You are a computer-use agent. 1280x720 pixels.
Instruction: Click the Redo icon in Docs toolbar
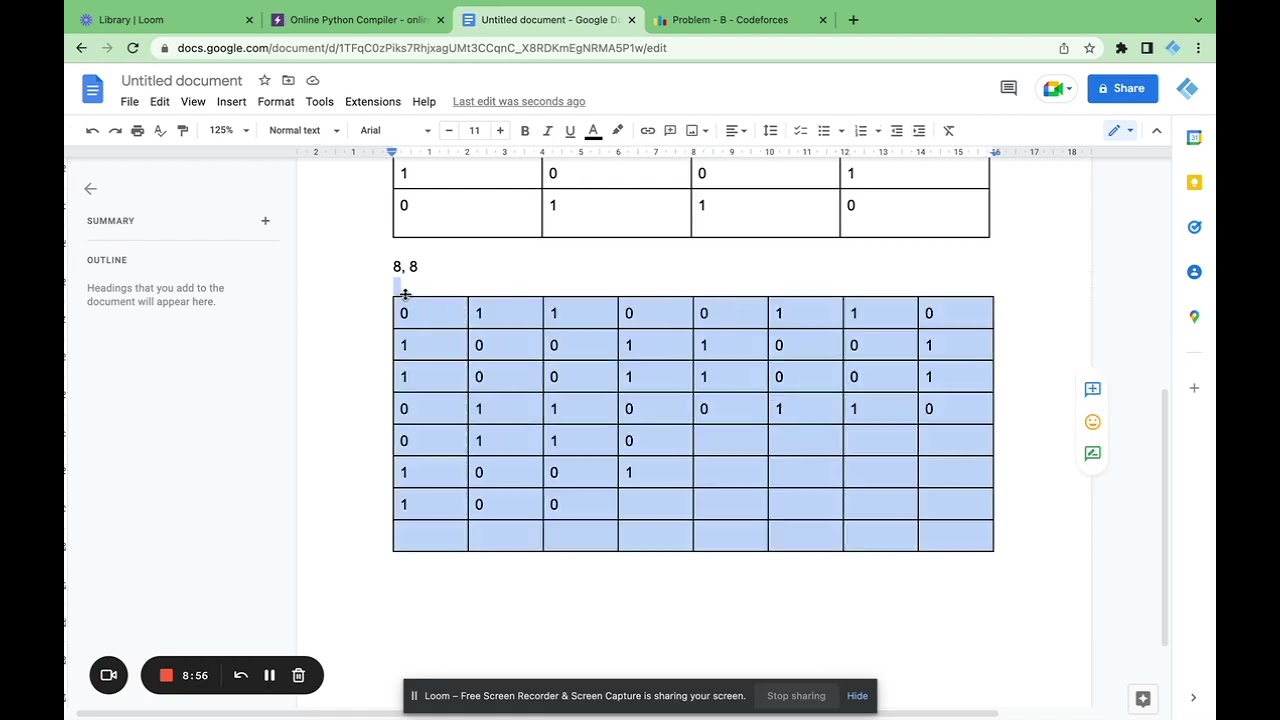coord(115,131)
